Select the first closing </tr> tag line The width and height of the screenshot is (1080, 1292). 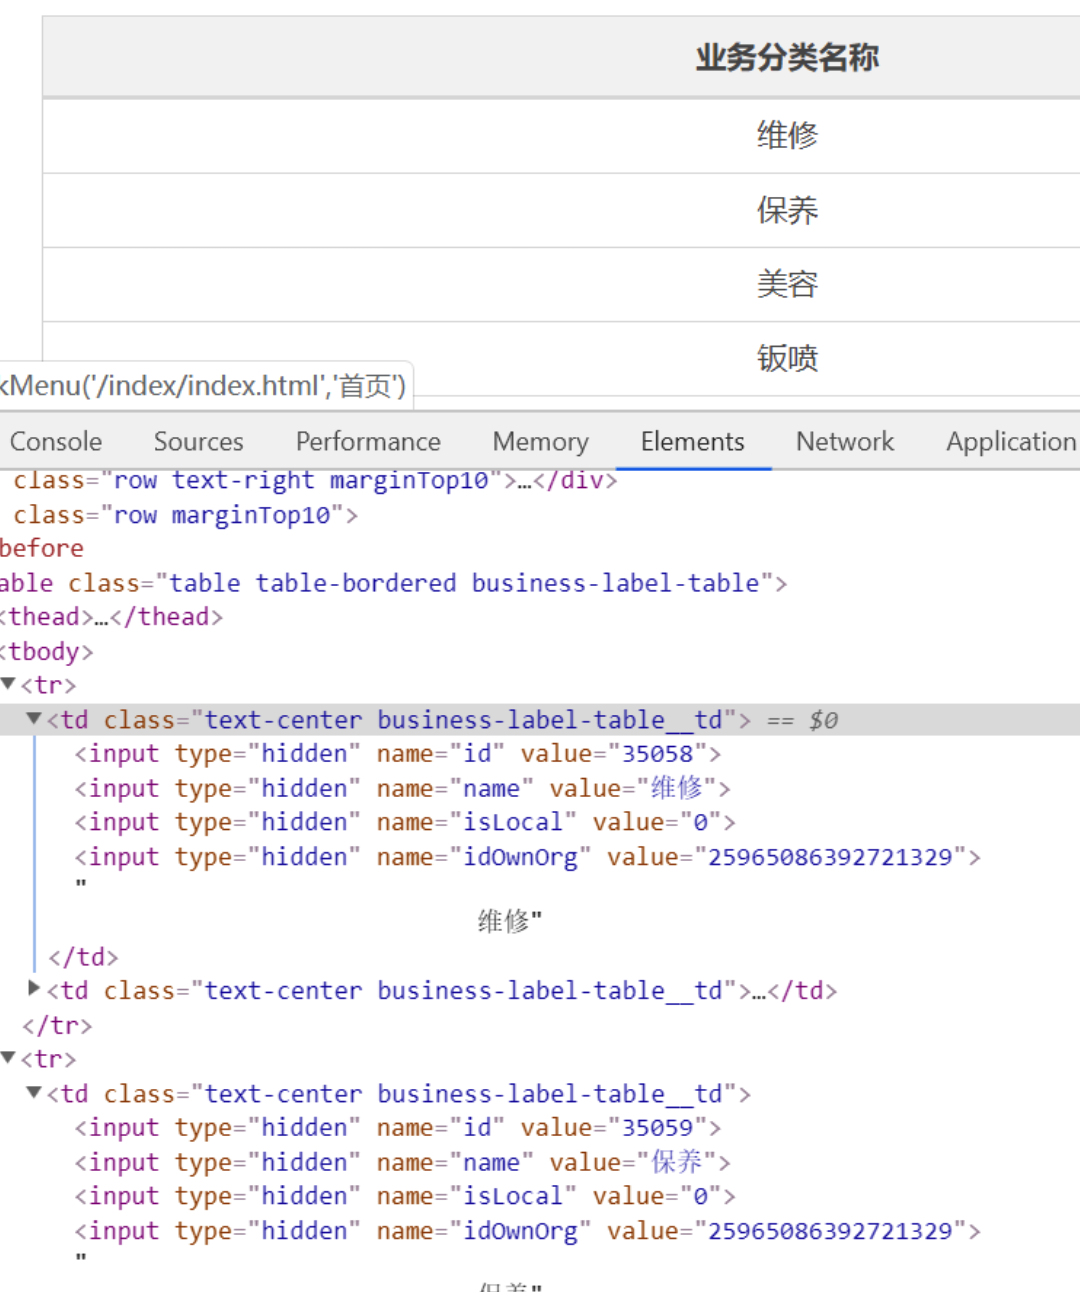(x=57, y=1025)
